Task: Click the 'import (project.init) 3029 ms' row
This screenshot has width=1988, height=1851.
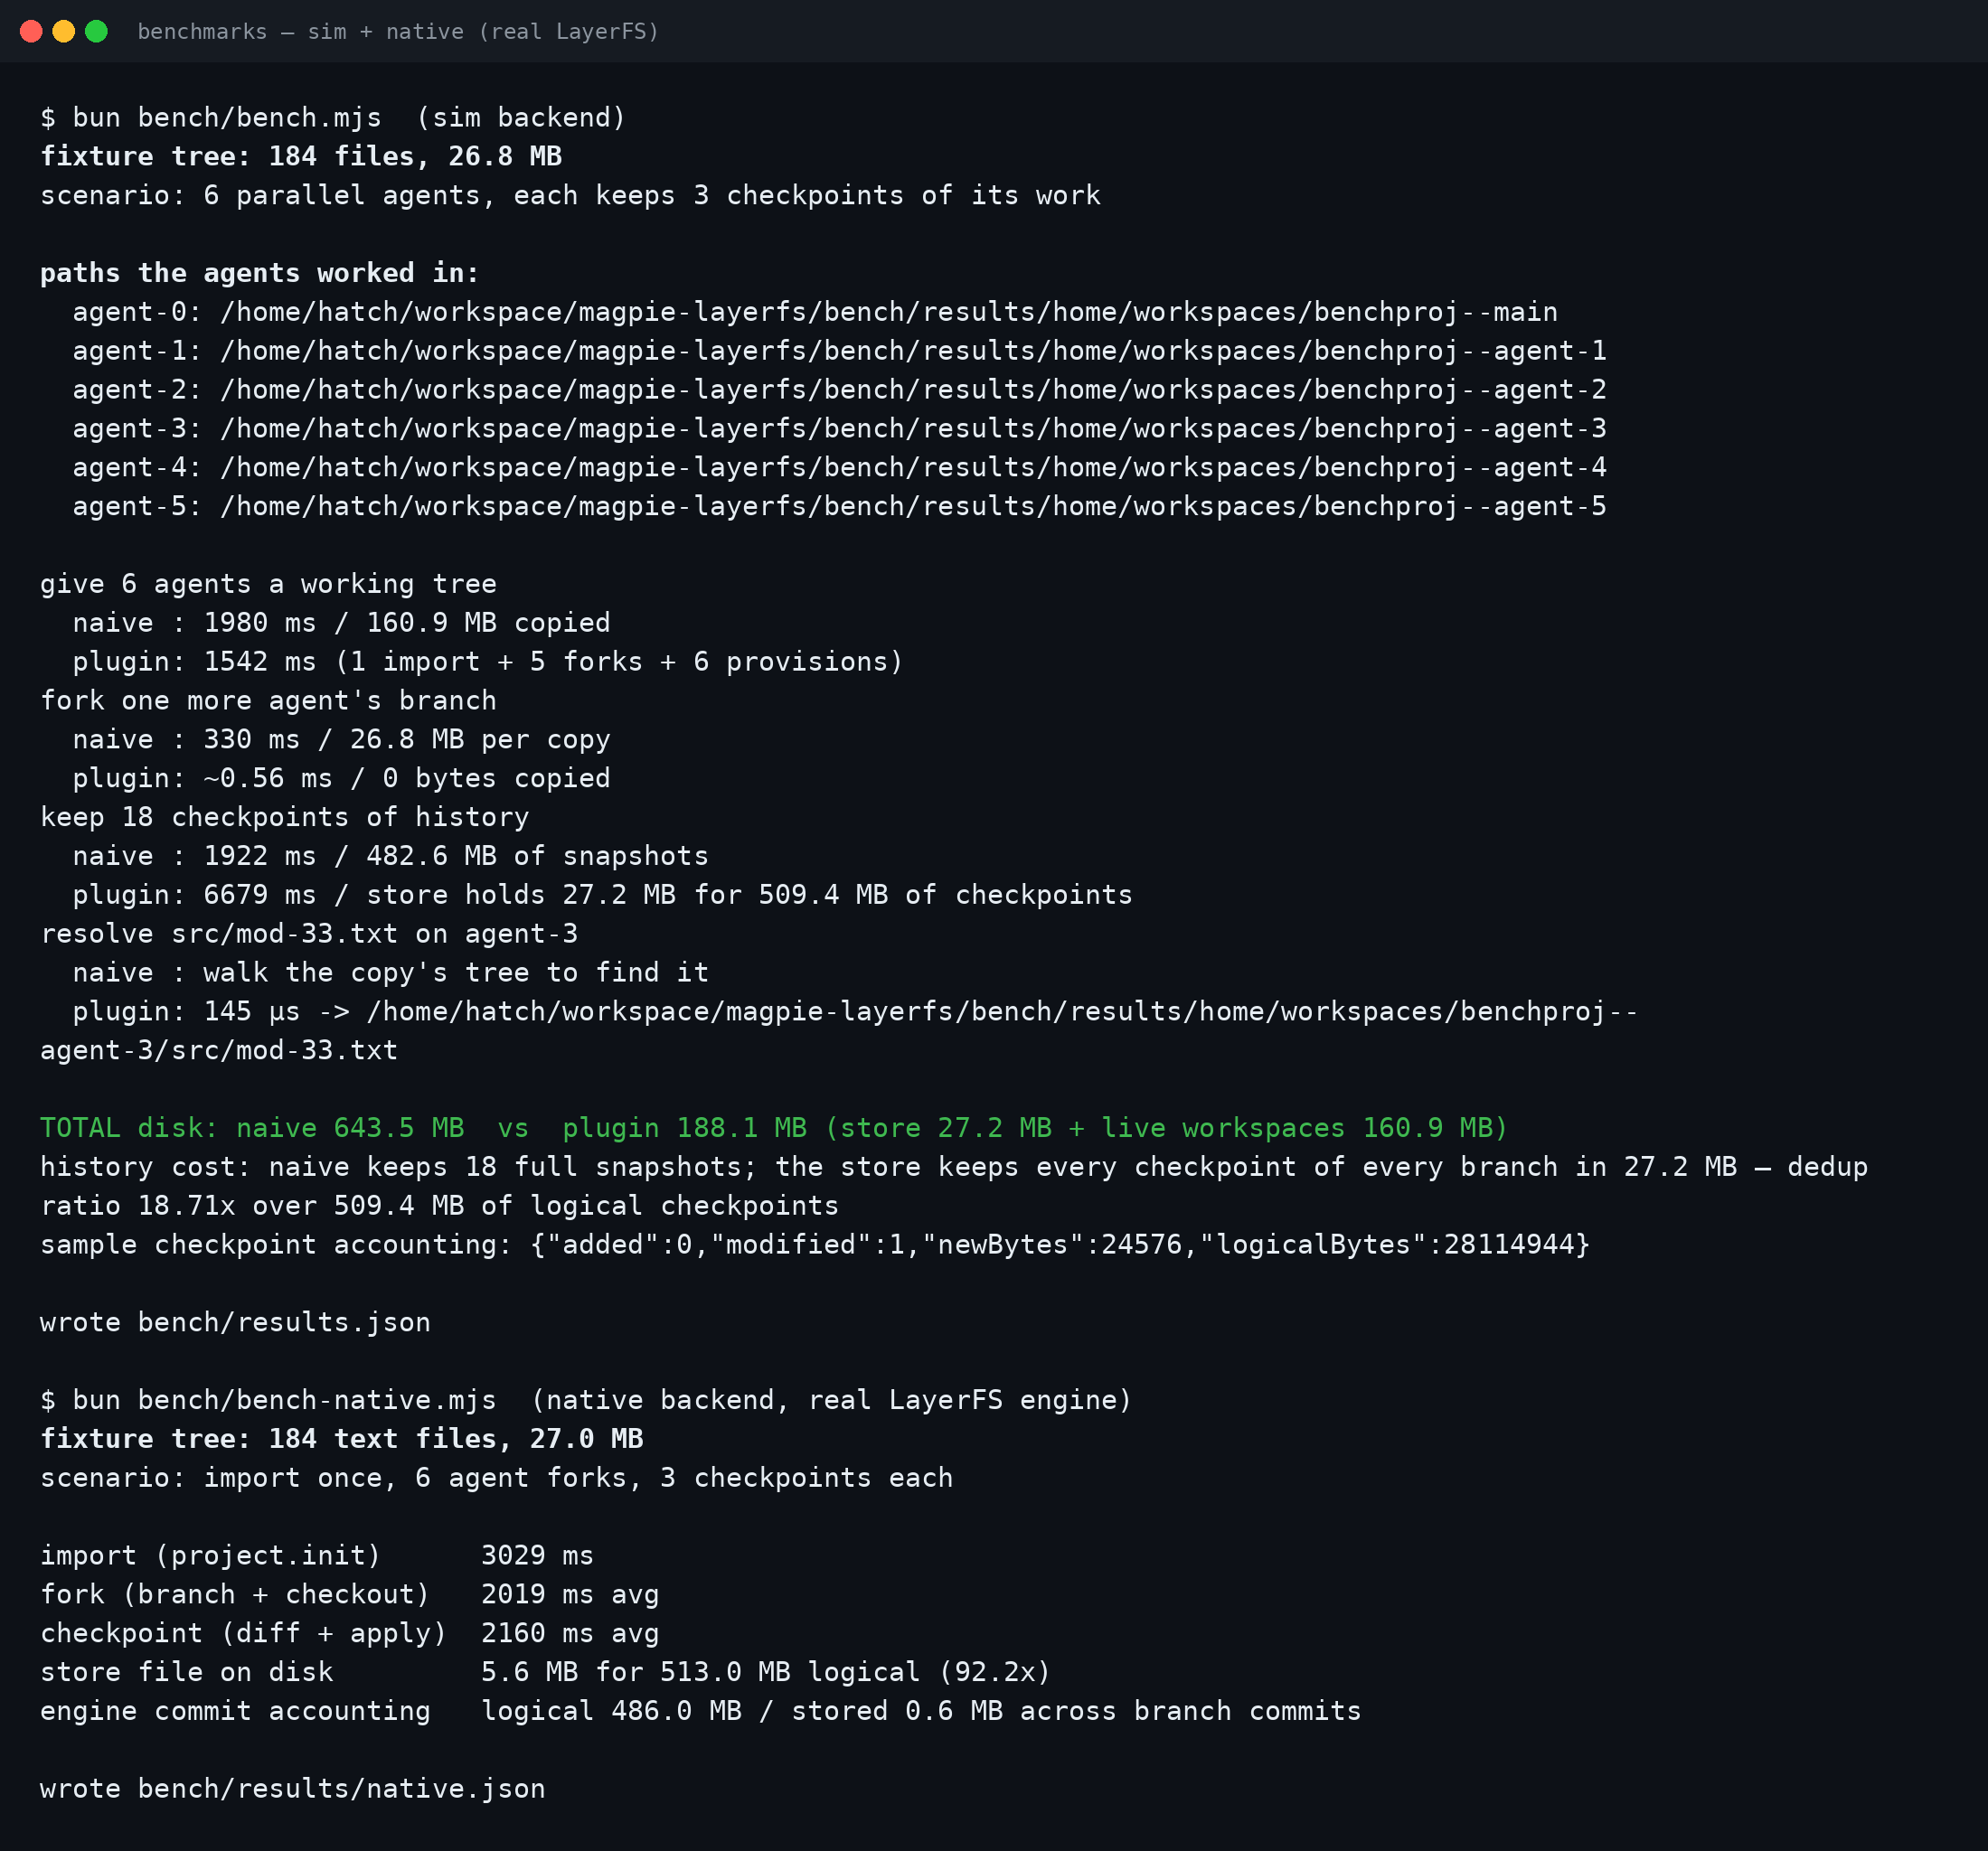Action: point(317,1556)
